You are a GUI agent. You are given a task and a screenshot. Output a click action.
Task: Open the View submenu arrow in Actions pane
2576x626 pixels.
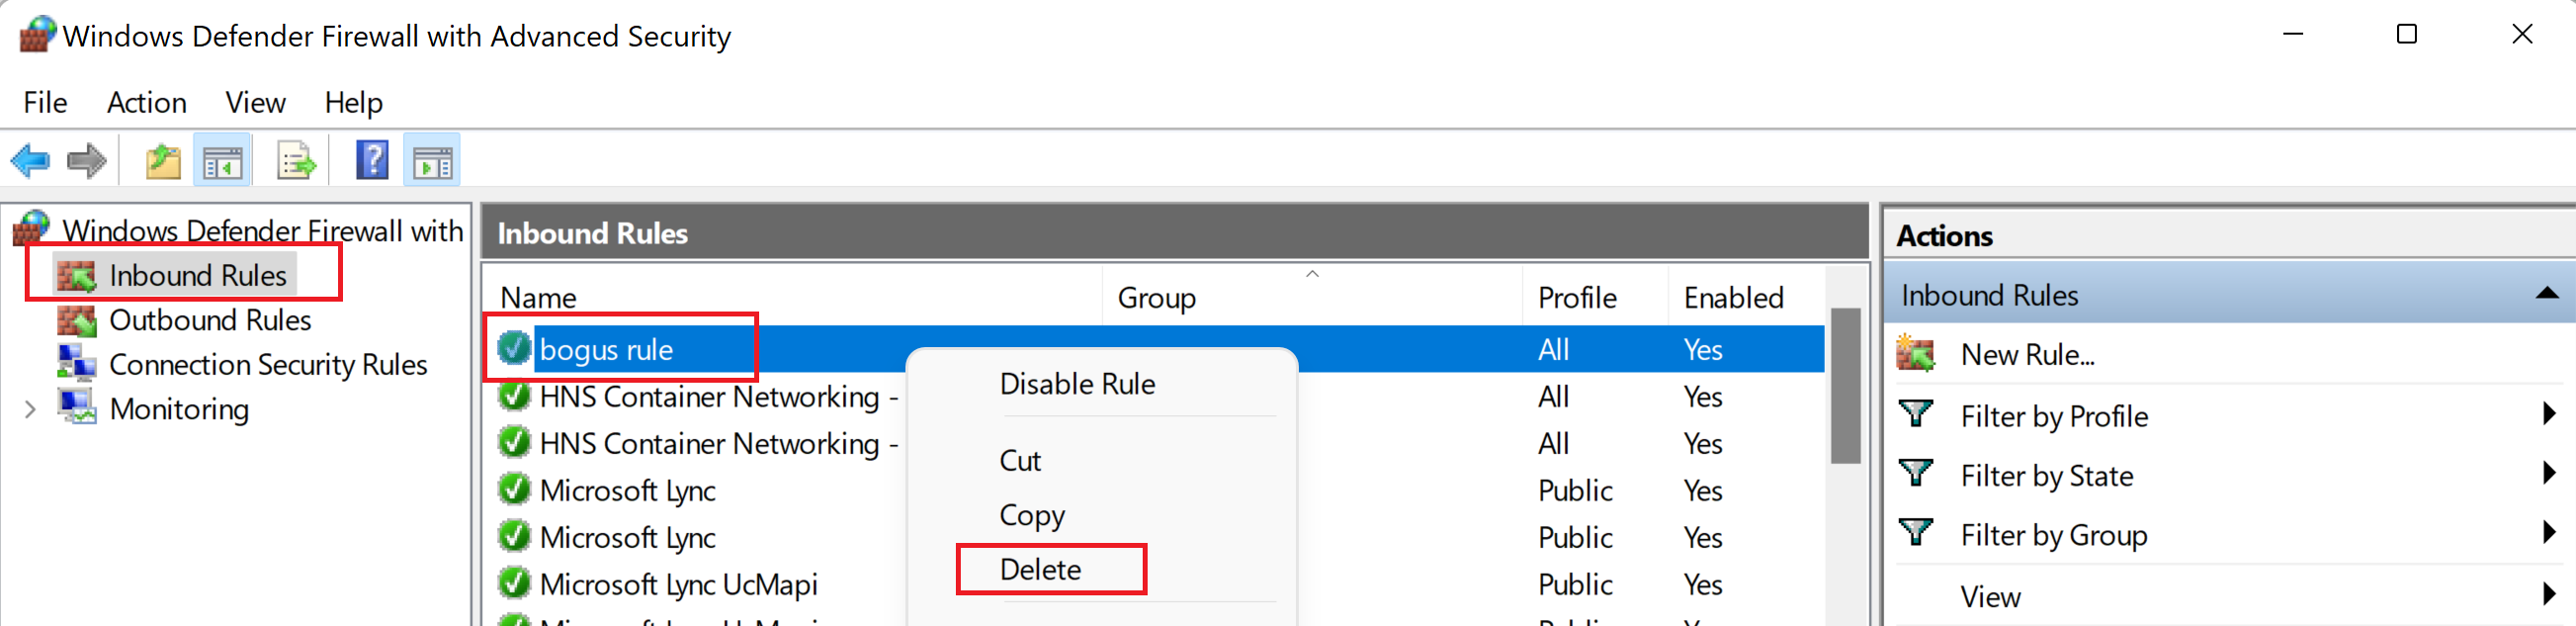2550,595
